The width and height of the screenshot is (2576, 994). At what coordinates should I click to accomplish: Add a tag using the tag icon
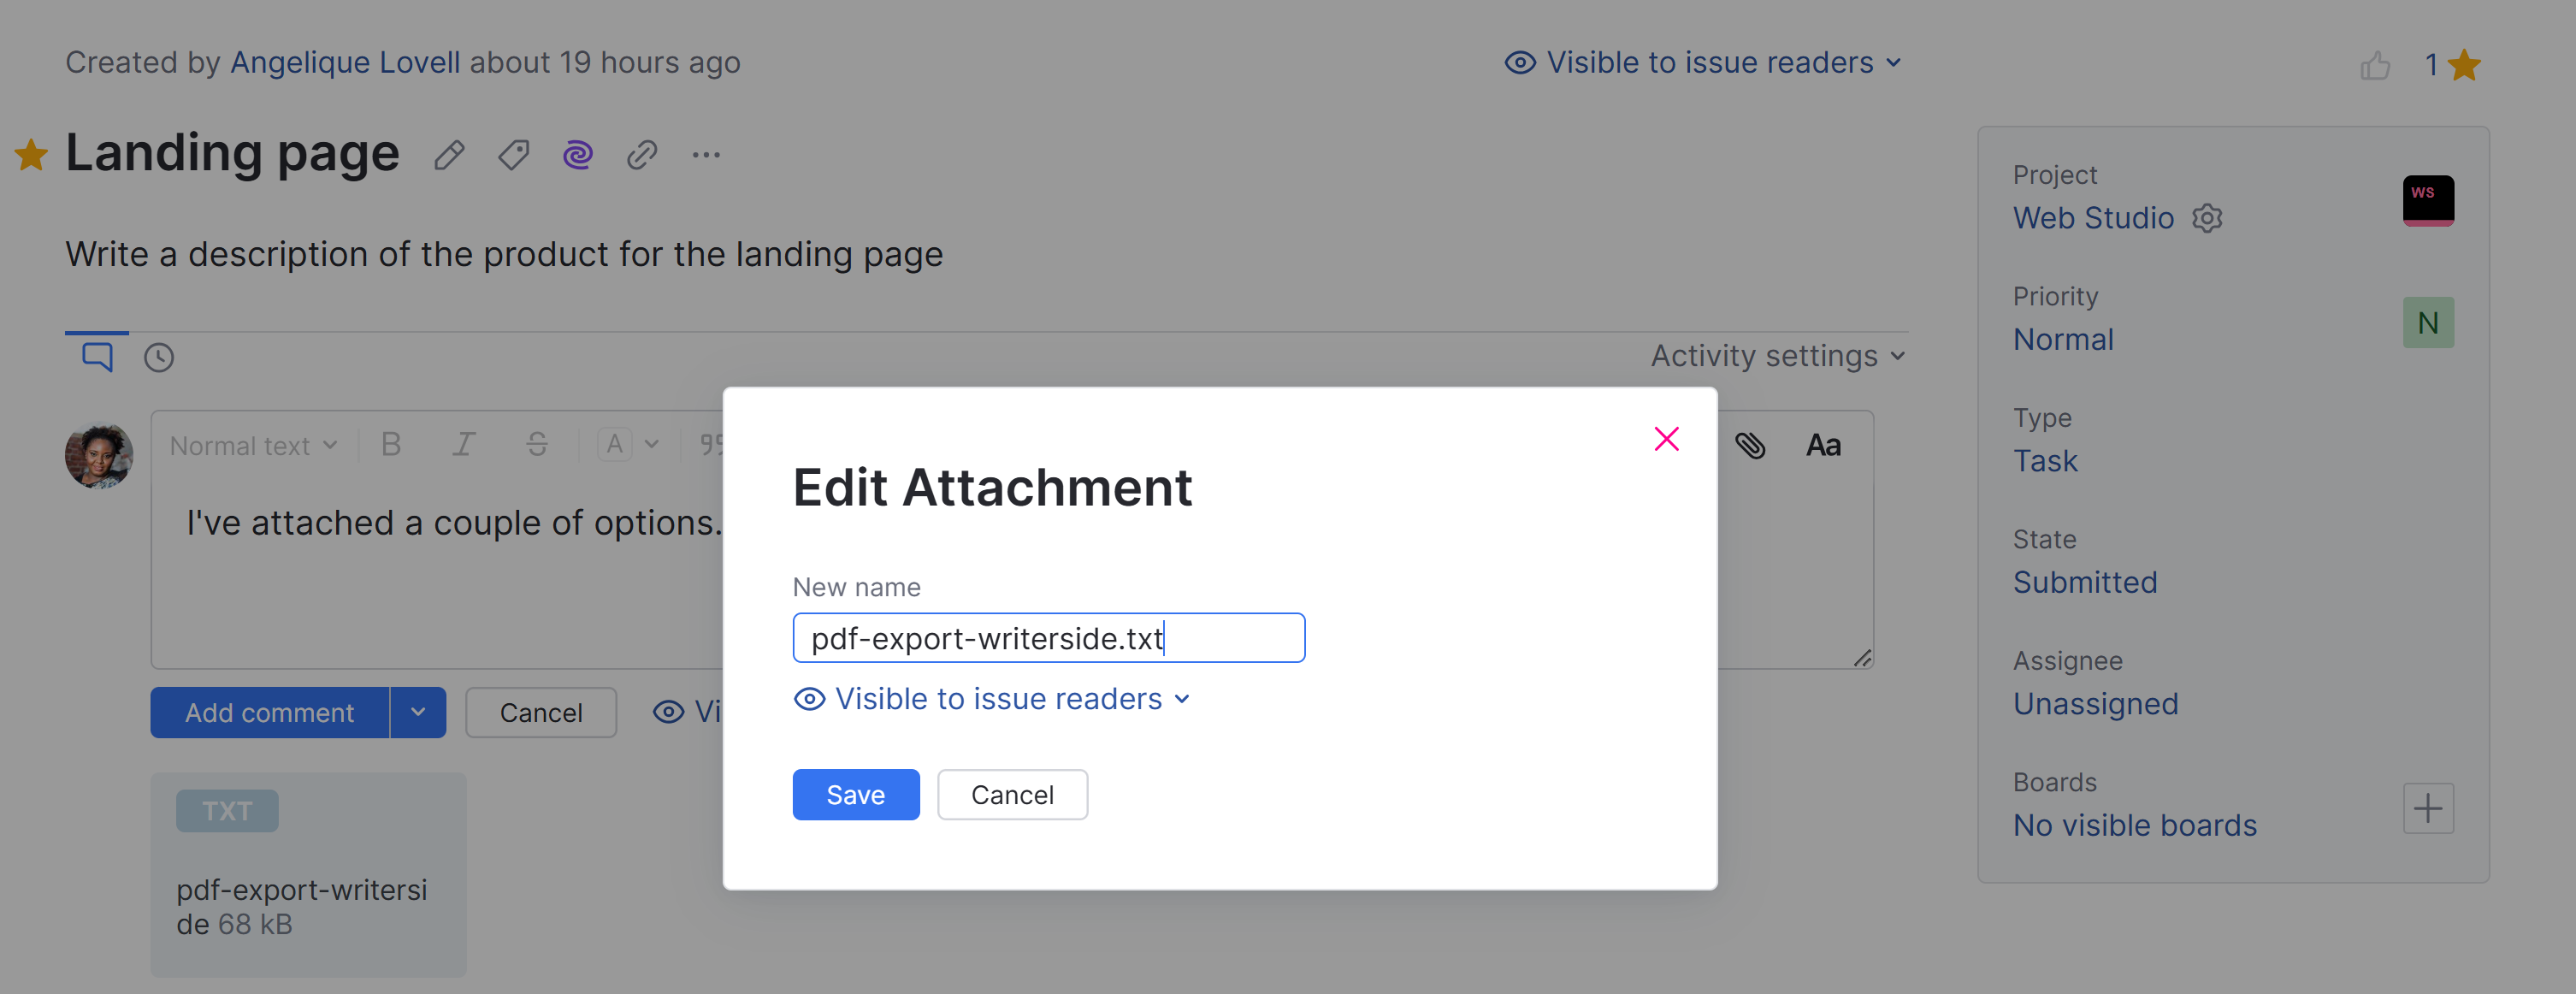(513, 154)
